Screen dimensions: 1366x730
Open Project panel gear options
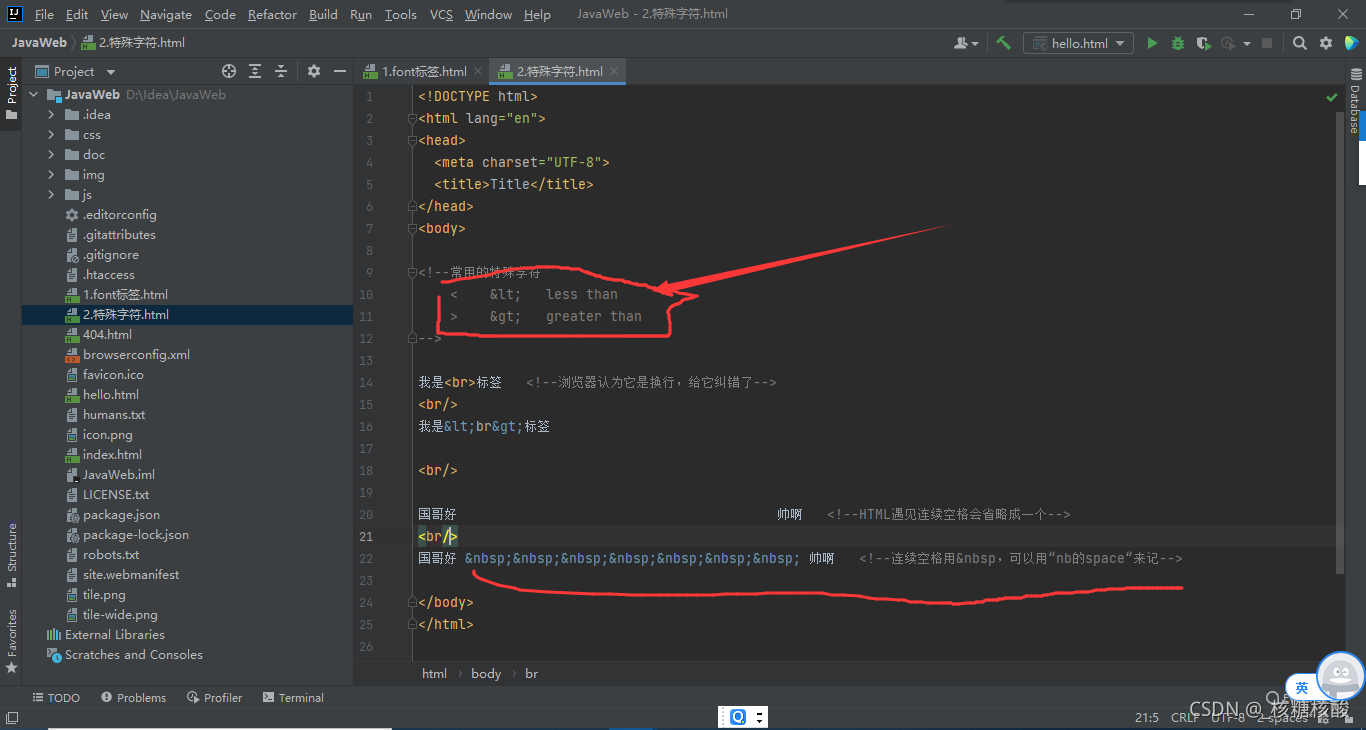pyautogui.click(x=314, y=71)
